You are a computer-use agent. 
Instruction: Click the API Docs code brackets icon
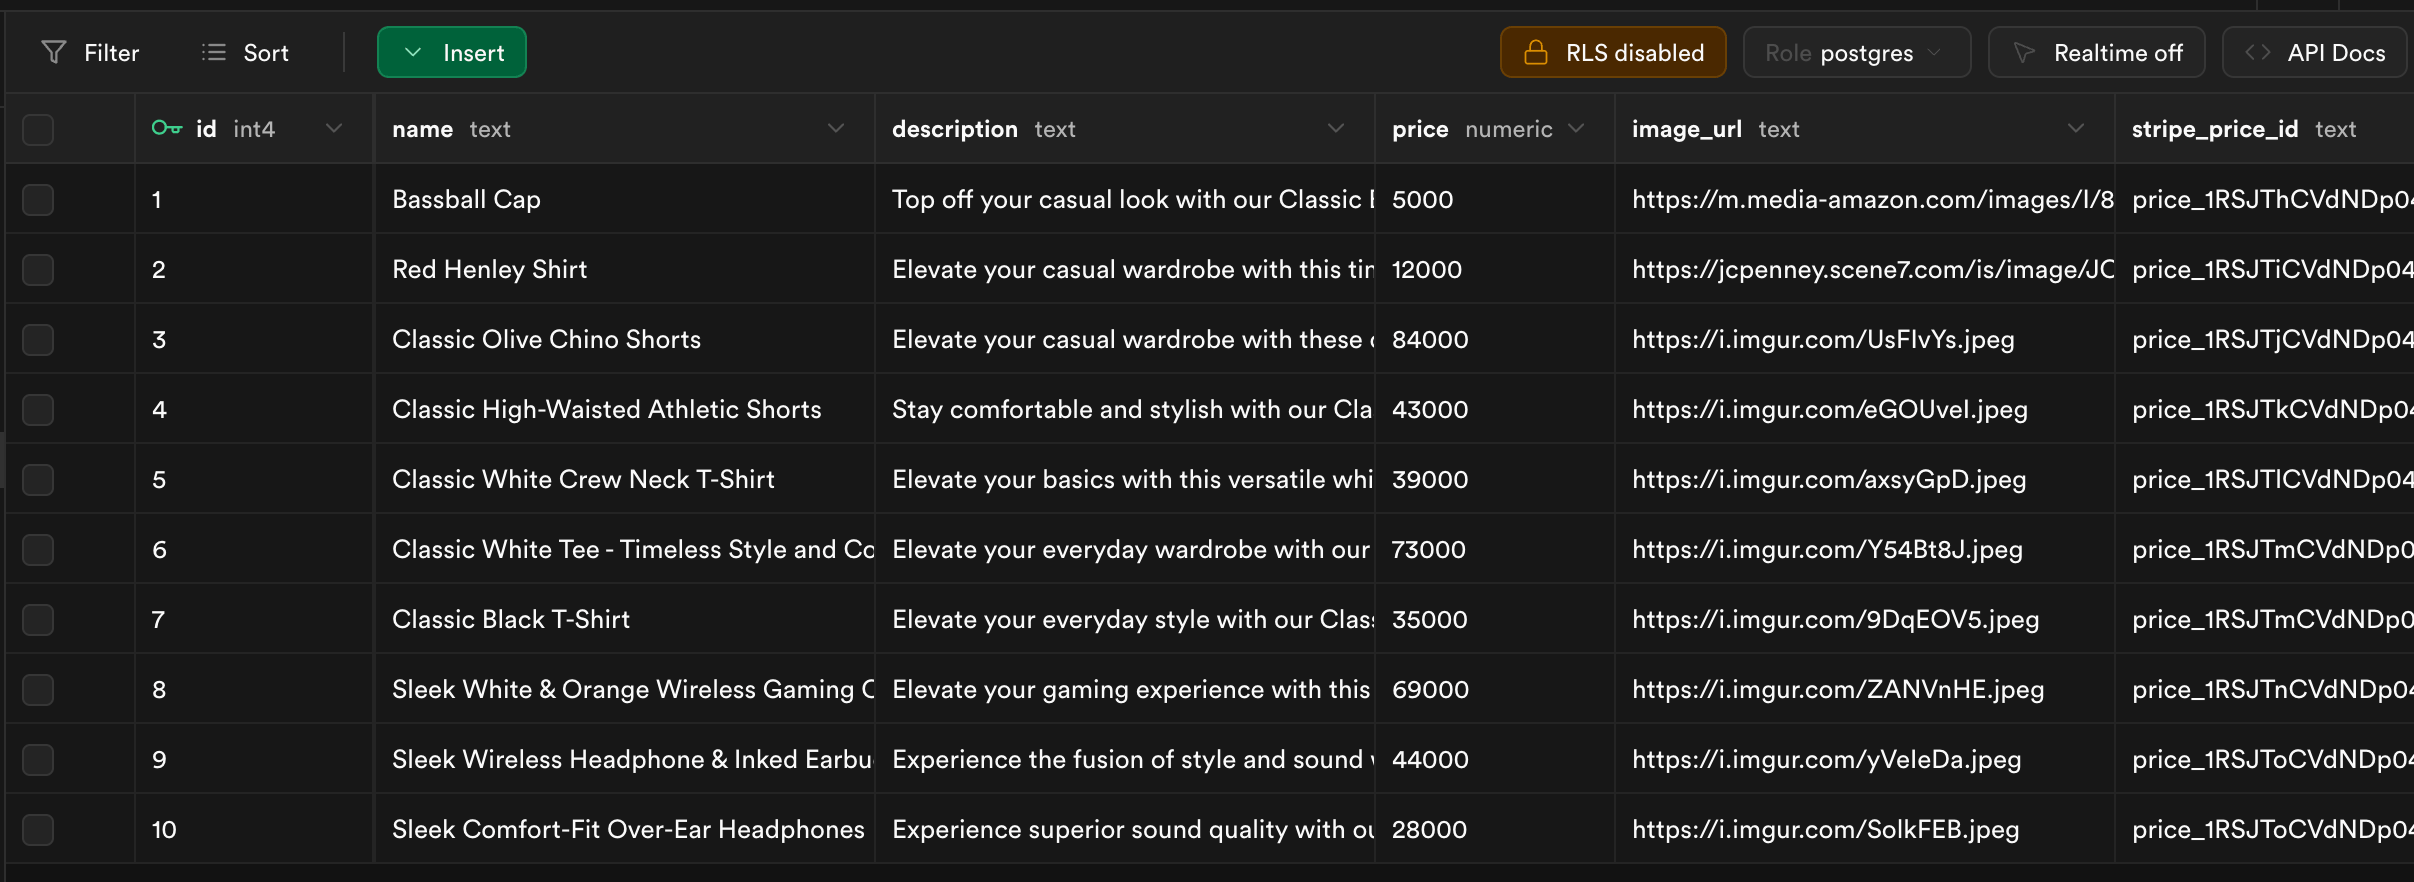pos(2258,52)
